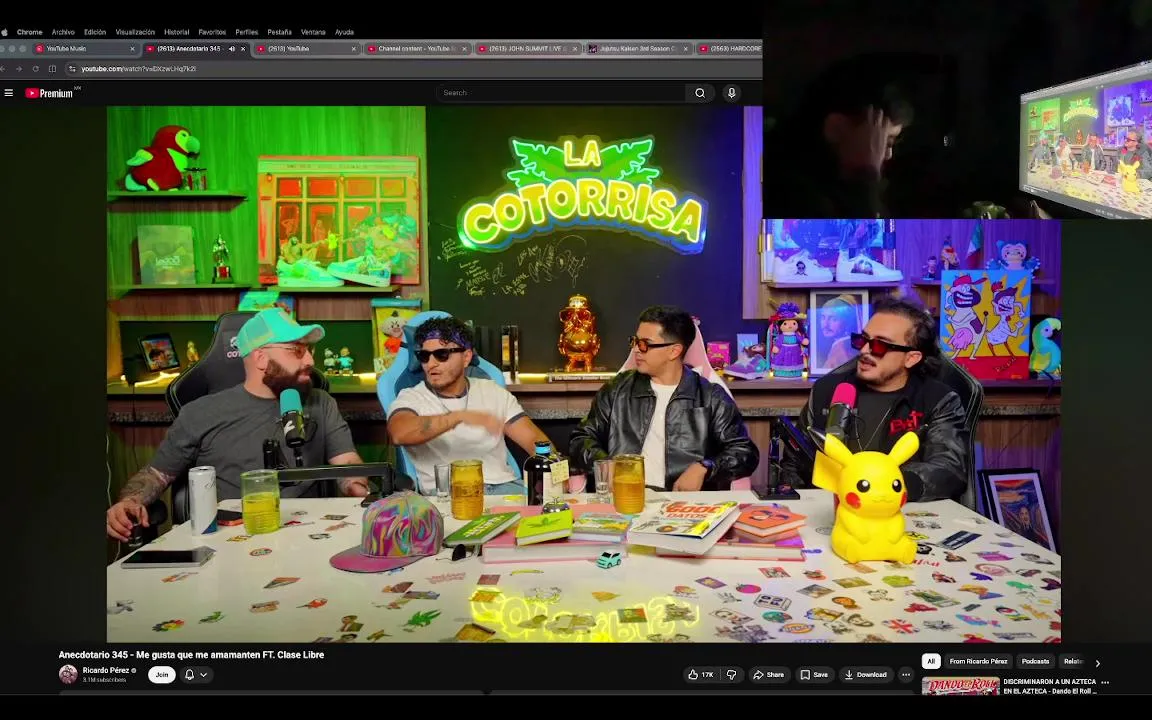1152x720 pixels.
Task: Switch to (2563) HARDCORE tab
Action: [729, 48]
